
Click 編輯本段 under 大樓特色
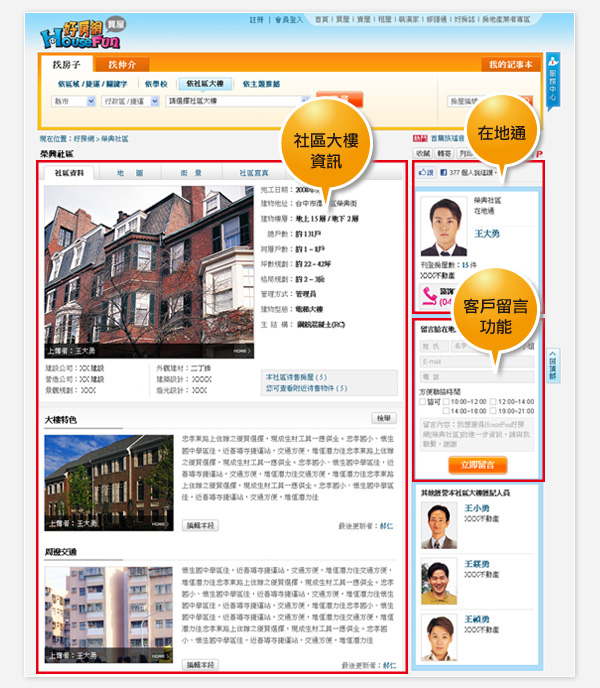tap(200, 525)
